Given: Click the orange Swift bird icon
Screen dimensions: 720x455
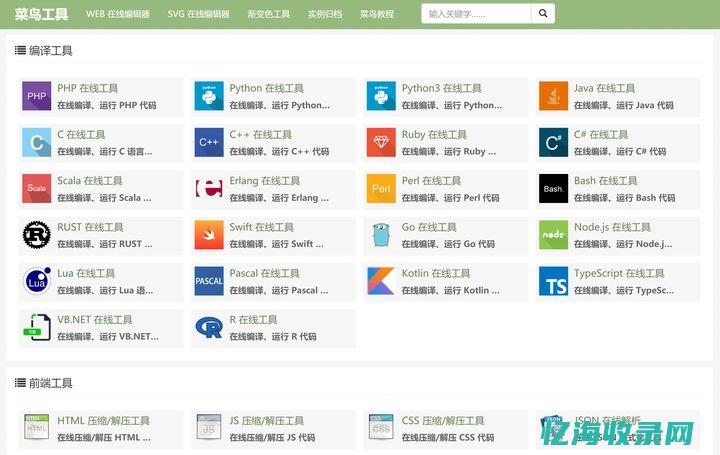Looking at the screenshot, I should click(x=209, y=235).
